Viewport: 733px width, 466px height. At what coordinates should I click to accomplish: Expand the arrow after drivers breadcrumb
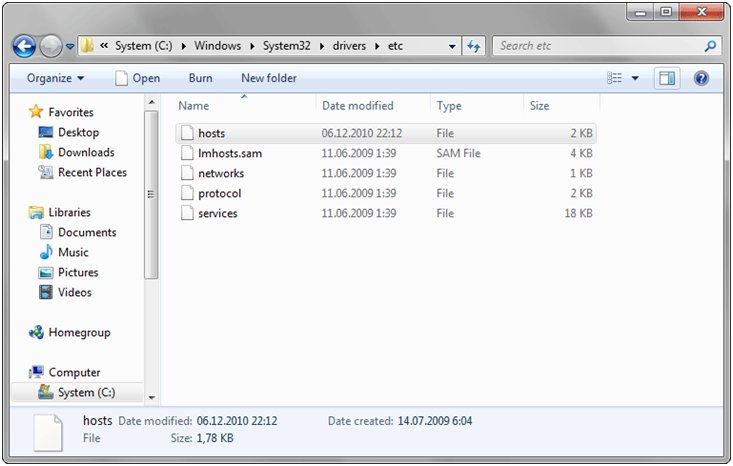[377, 46]
